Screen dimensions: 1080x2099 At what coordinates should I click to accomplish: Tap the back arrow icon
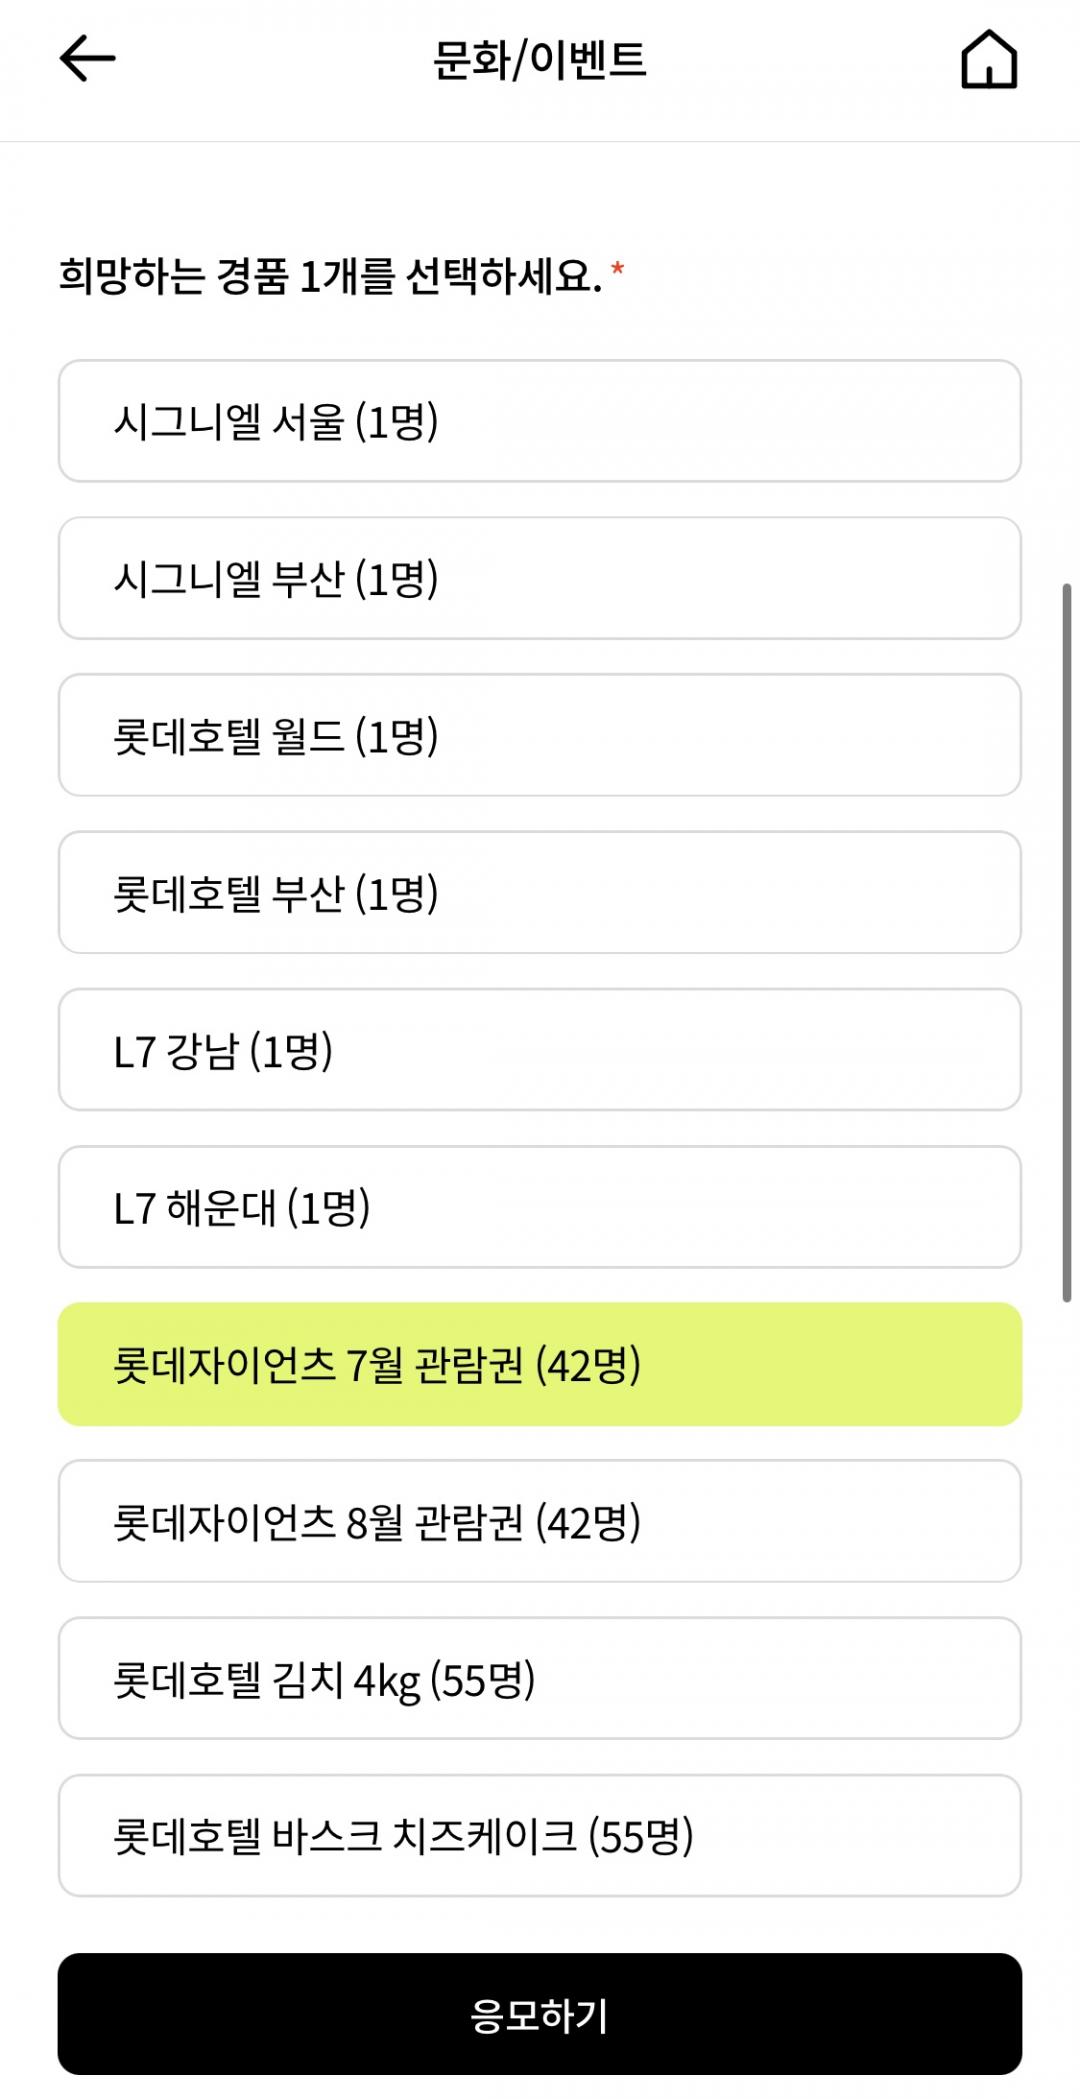coord(88,59)
